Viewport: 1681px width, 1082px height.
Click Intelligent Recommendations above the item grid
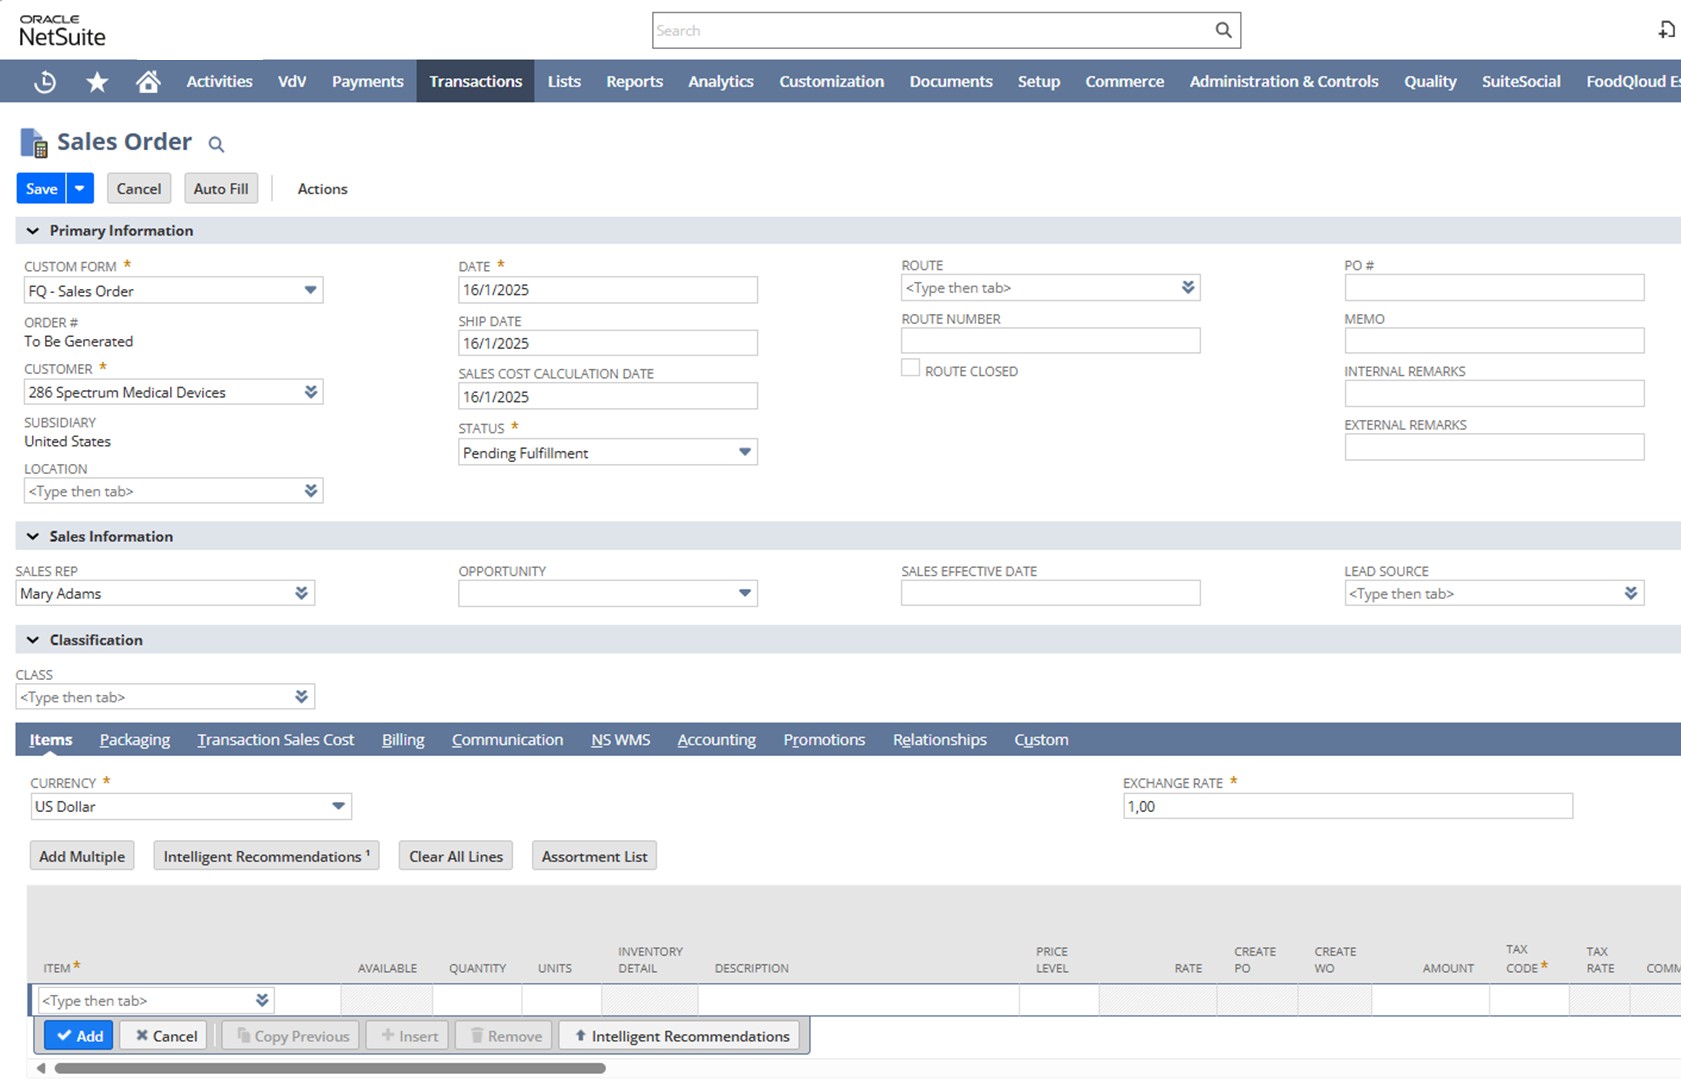click(x=266, y=856)
